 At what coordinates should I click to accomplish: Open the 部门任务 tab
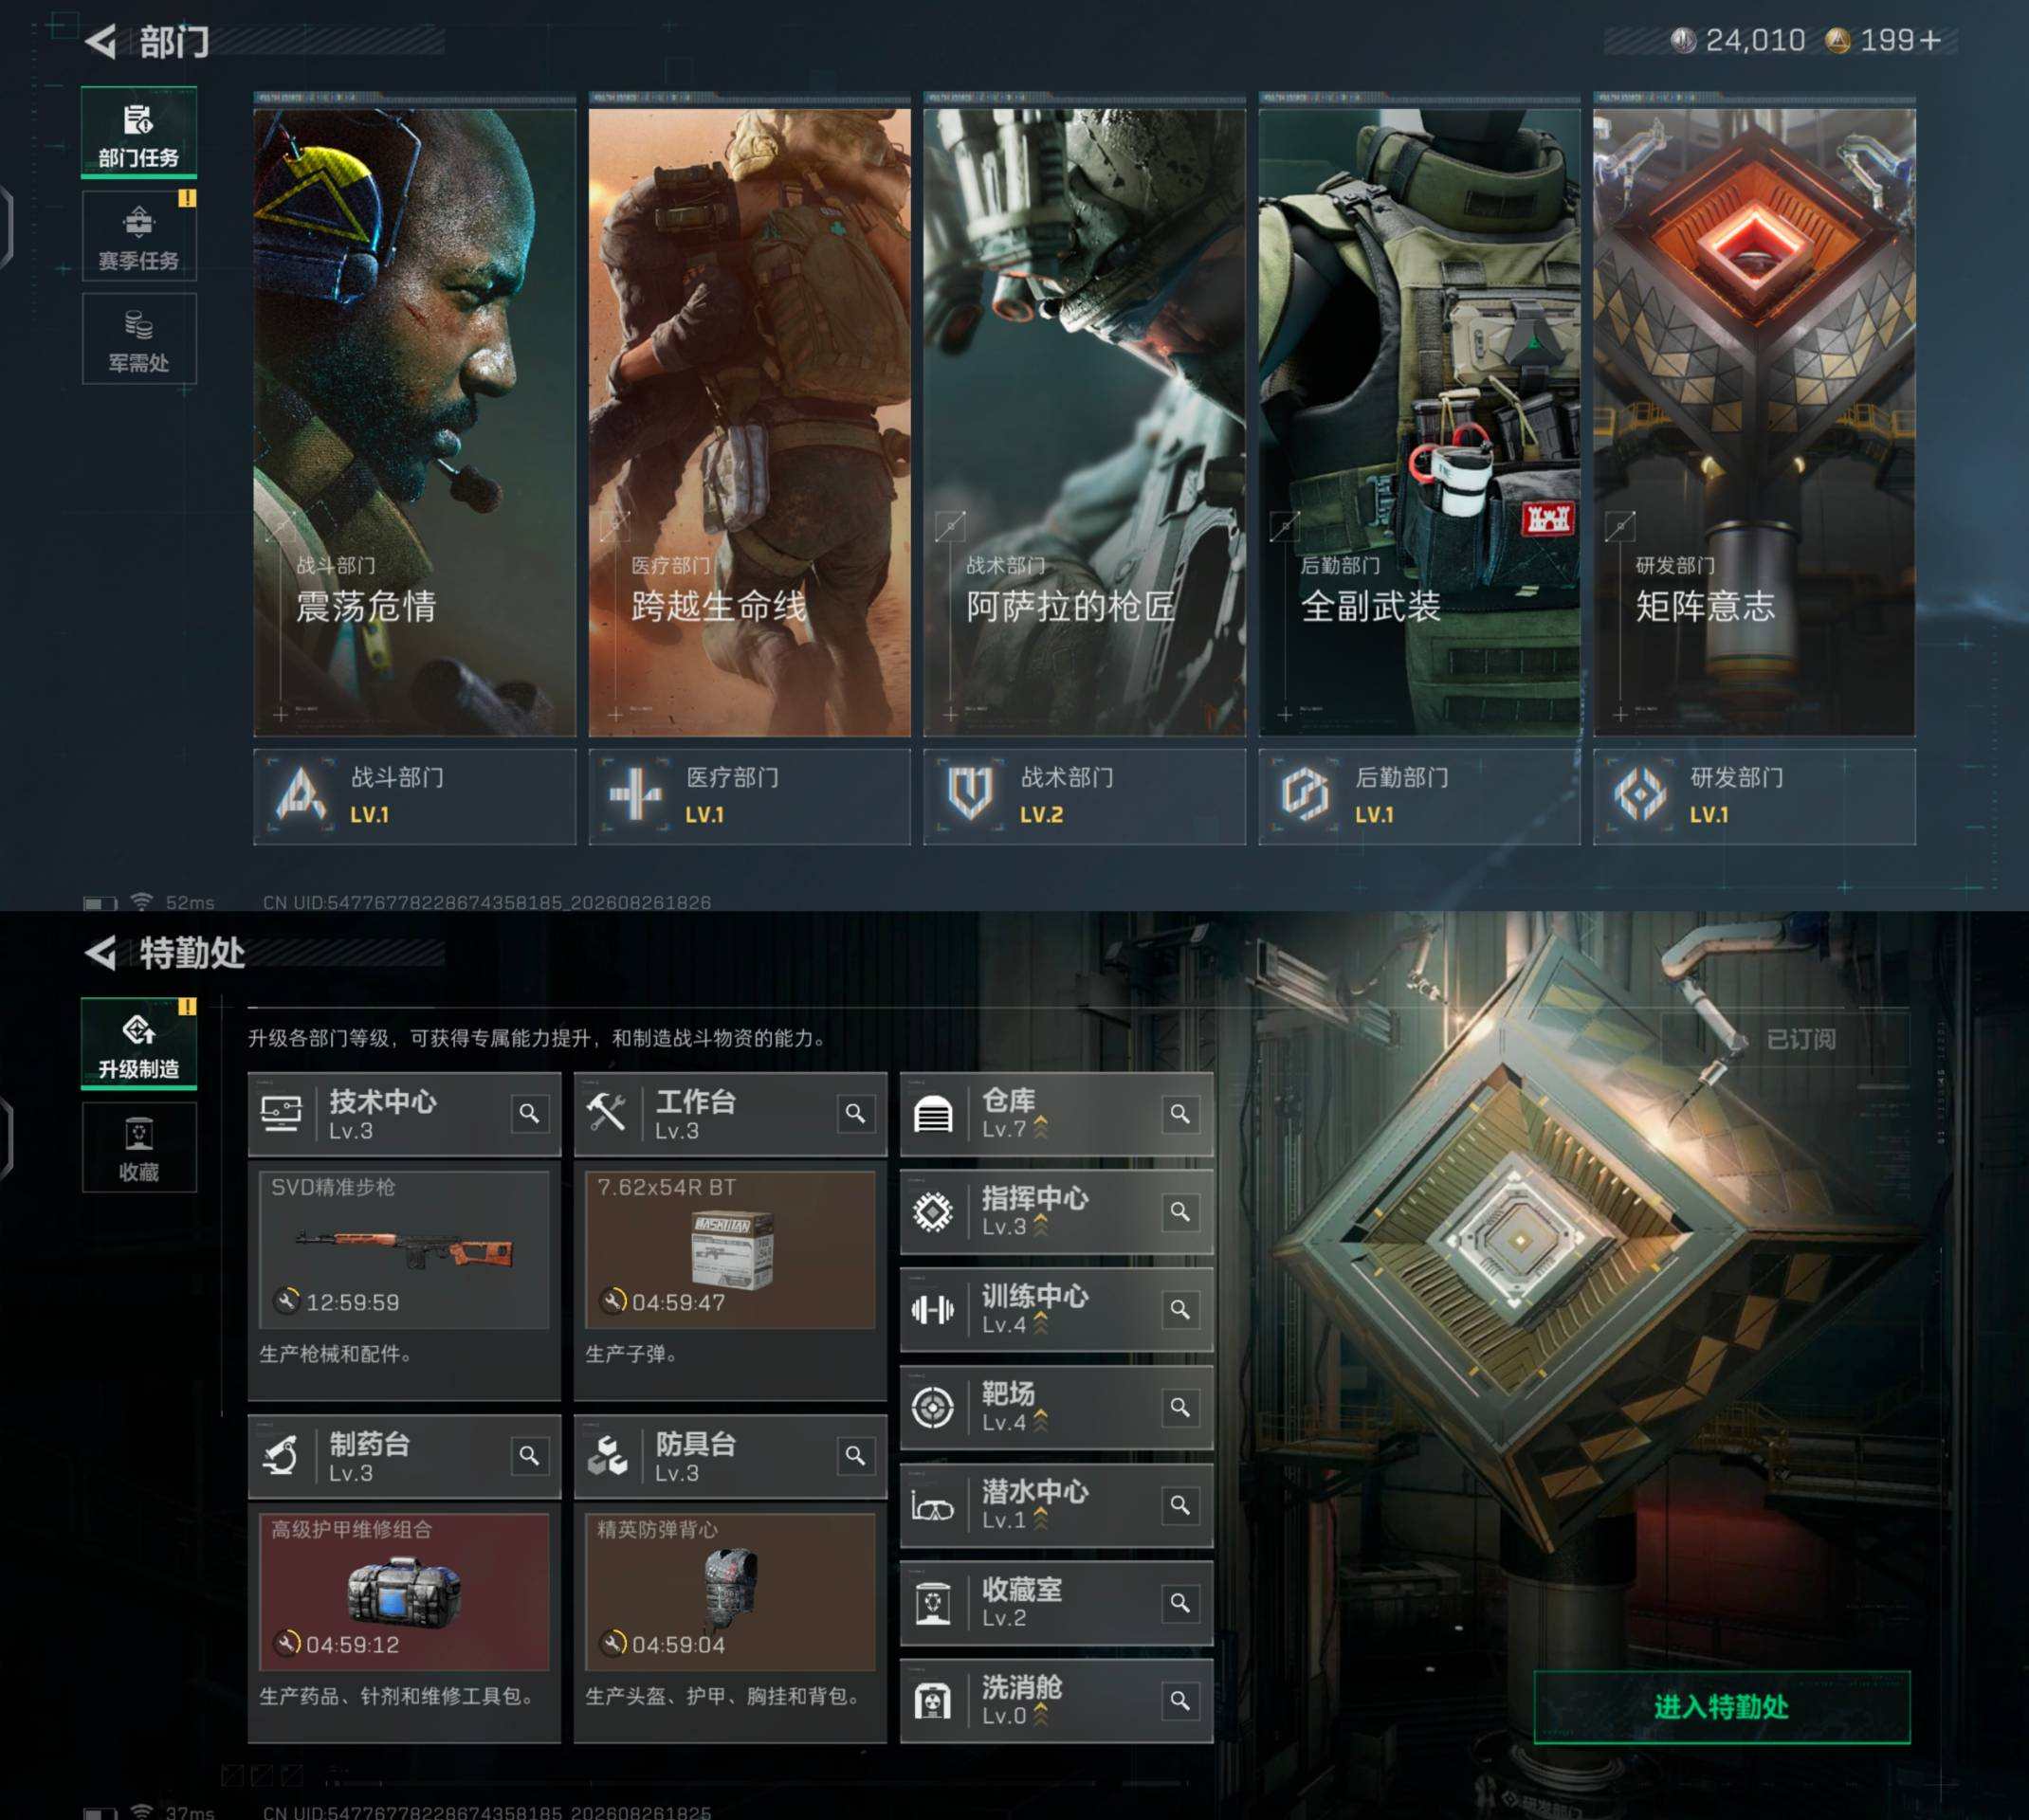click(x=139, y=133)
